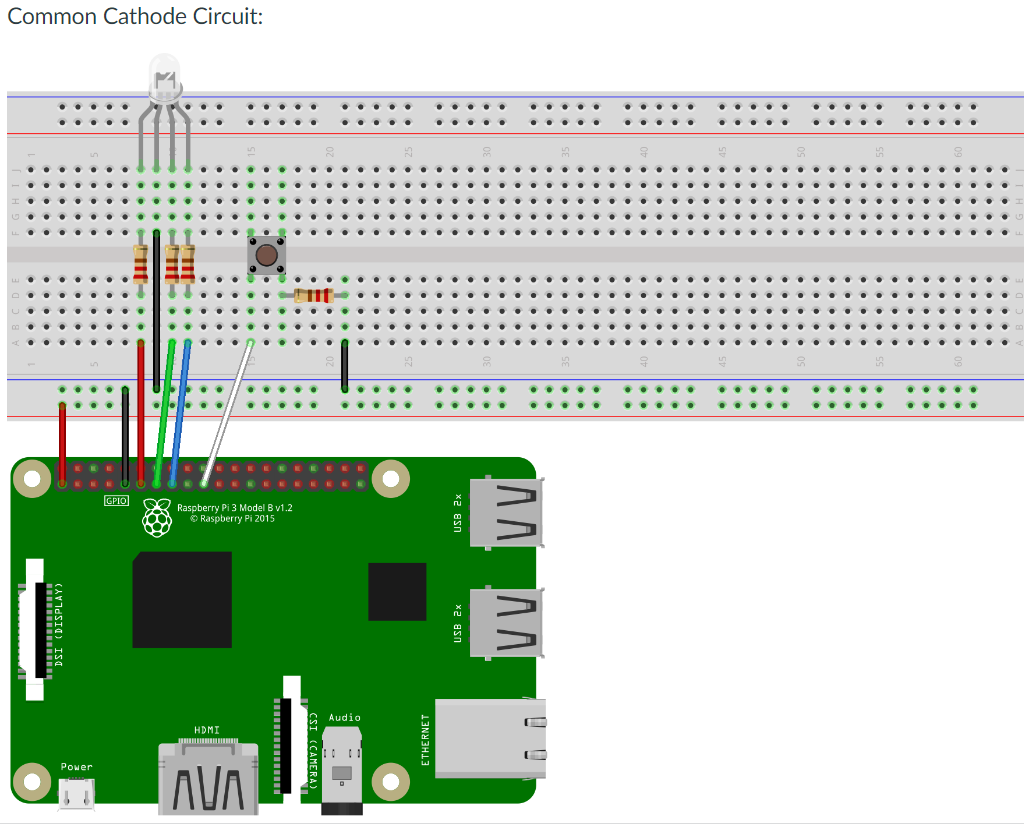
Task: Select the horizontal resistor near the button
Action: (x=313, y=295)
